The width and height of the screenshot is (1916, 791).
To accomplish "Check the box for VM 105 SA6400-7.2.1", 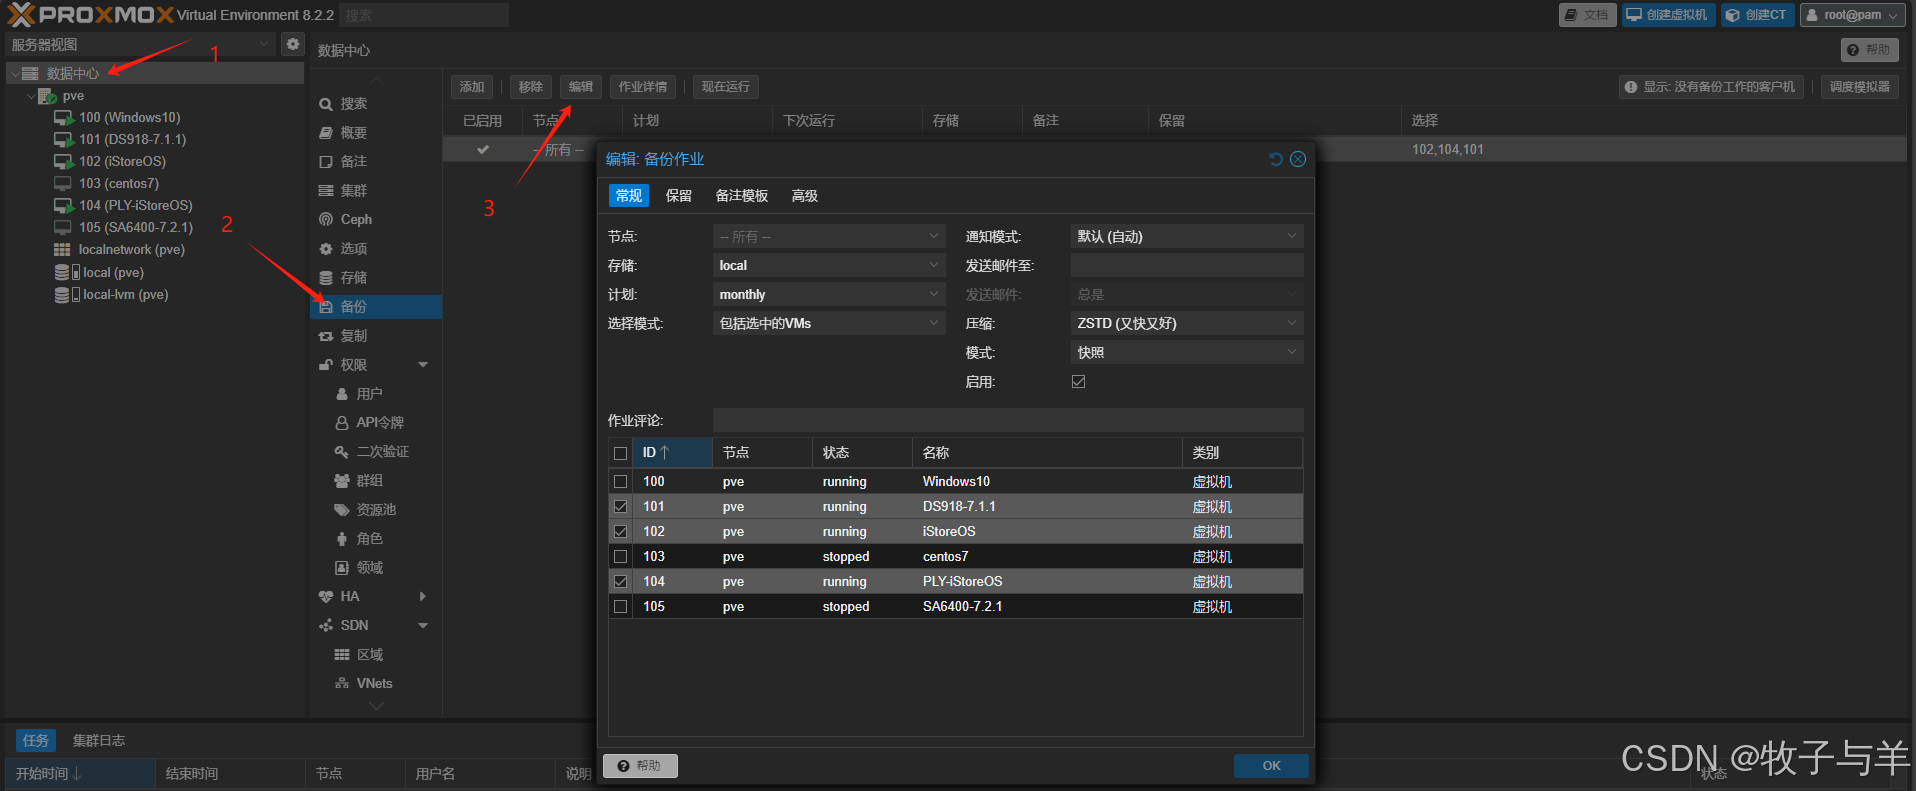I will pyautogui.click(x=620, y=607).
